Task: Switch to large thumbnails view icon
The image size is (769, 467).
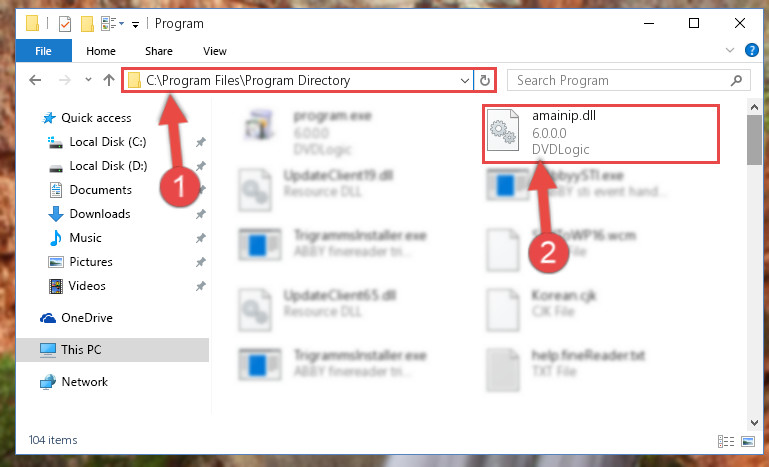Action: click(748, 441)
